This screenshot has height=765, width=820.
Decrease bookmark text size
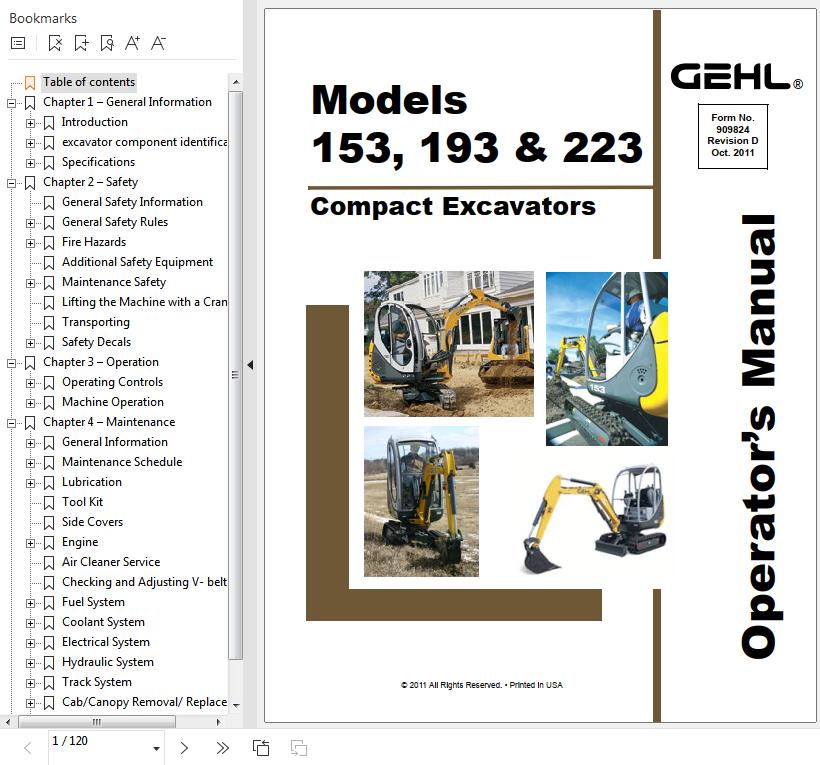tap(158, 43)
